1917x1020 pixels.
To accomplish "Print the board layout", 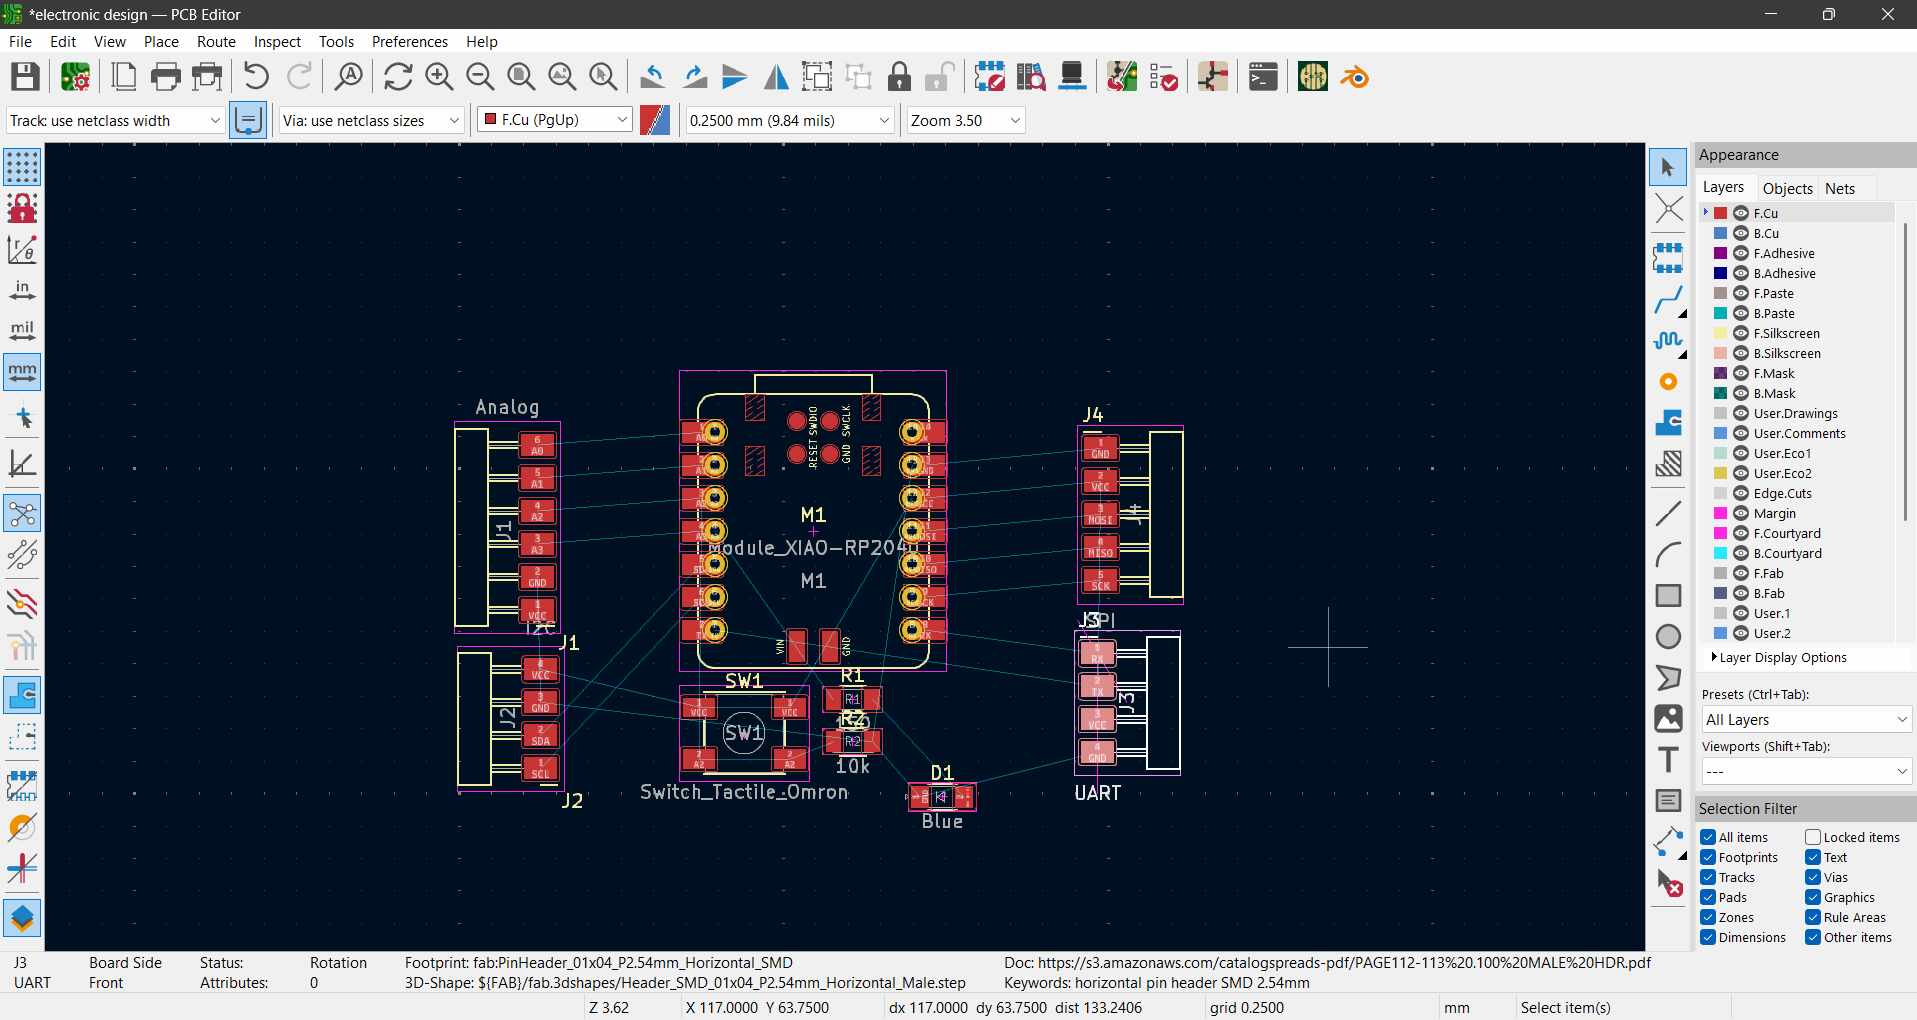I will 164,76.
